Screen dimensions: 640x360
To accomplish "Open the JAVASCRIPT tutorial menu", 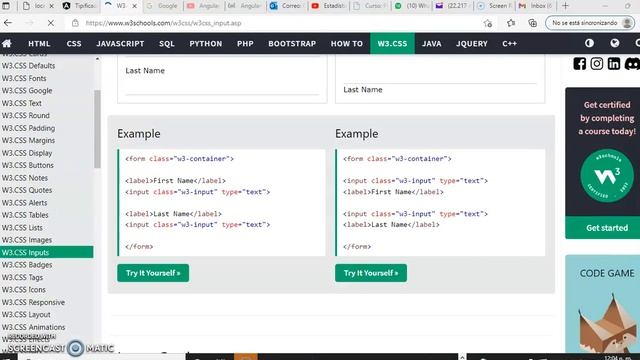I will pyautogui.click(x=120, y=43).
